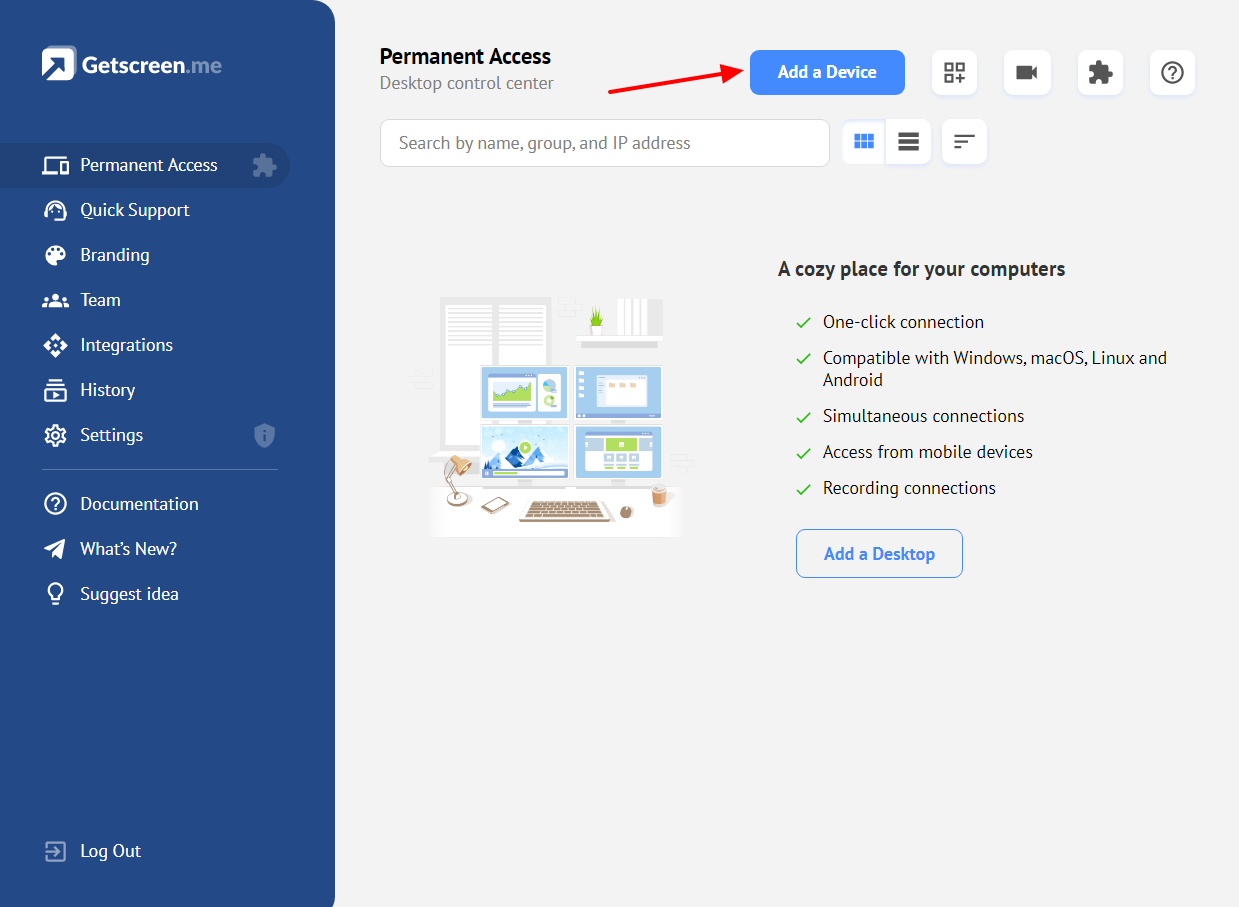Click the Branding palette icon

tap(55, 255)
